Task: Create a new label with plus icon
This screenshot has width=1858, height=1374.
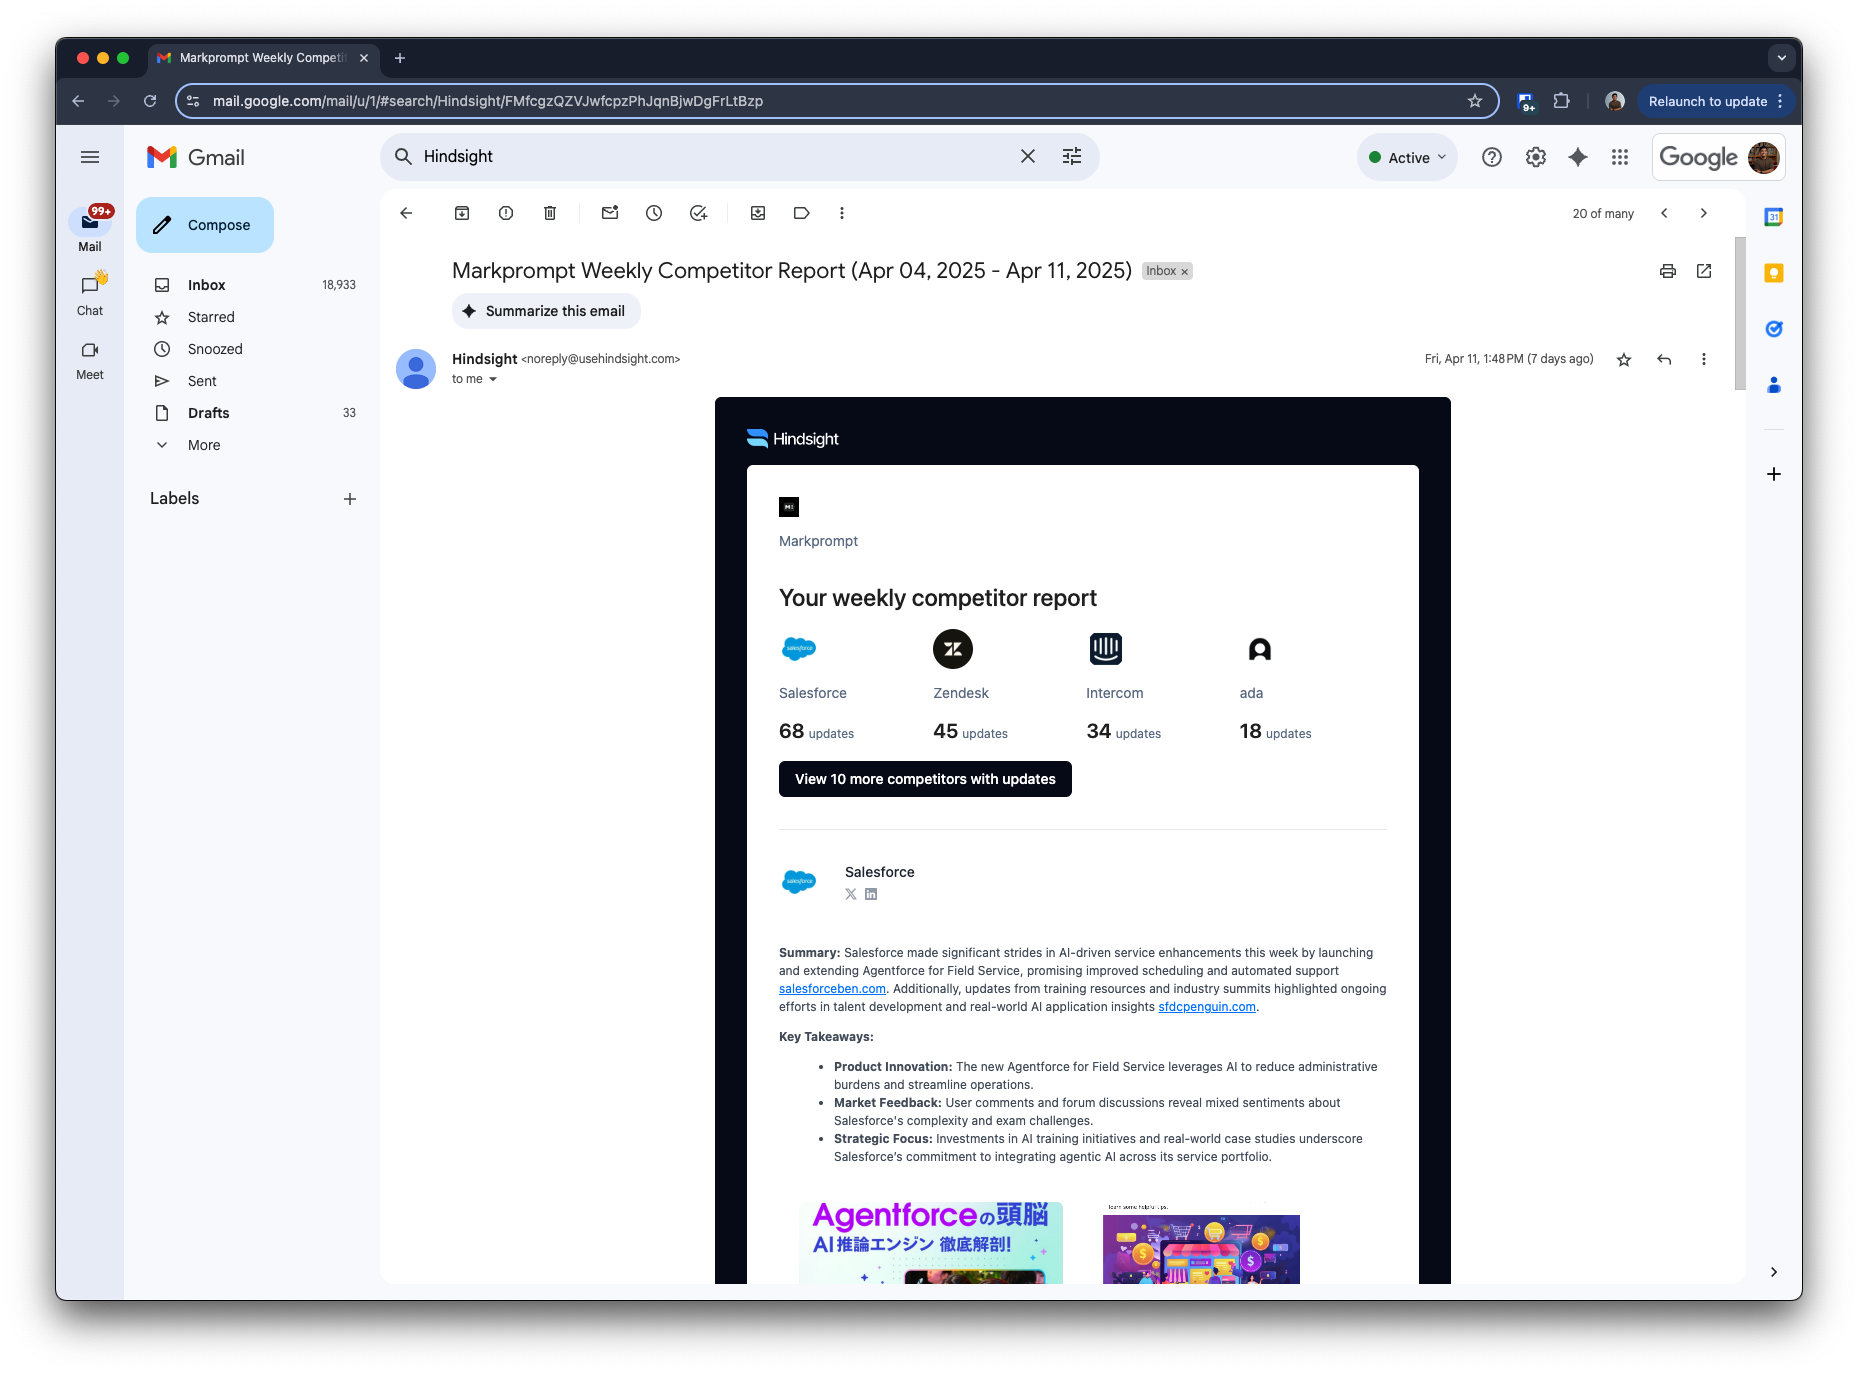Action: tap(350, 499)
